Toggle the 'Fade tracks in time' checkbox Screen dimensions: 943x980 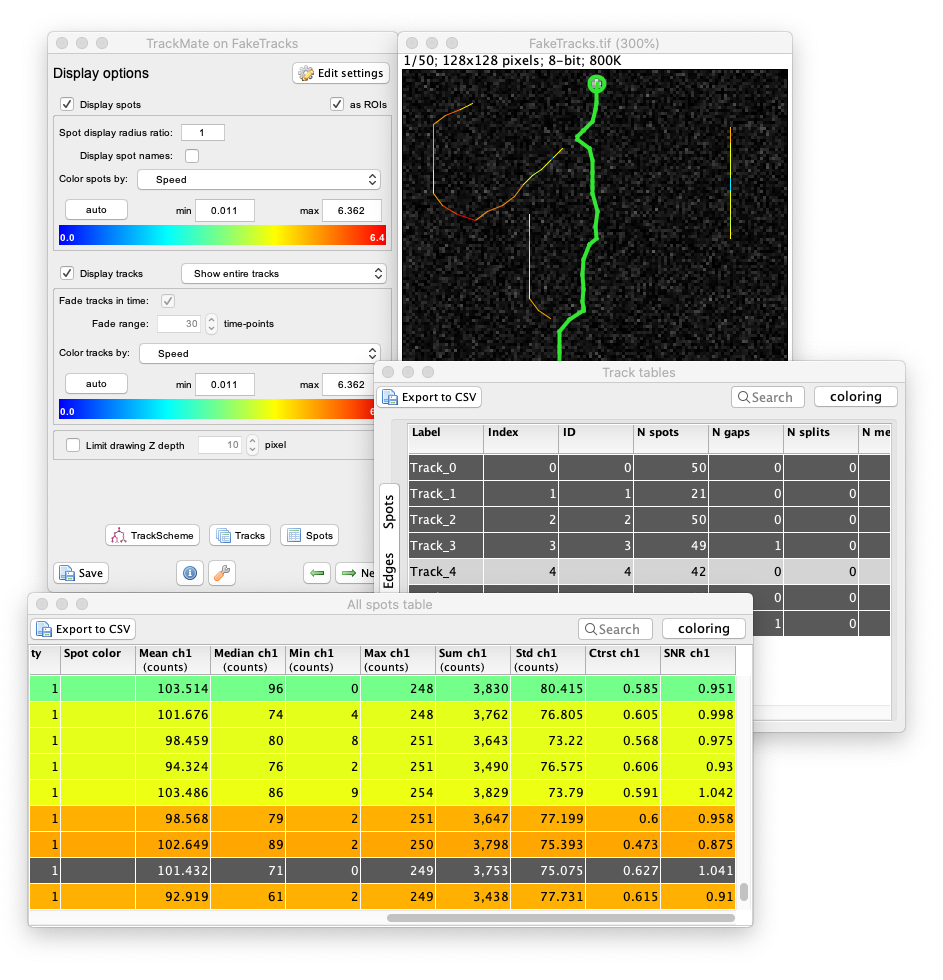[167, 301]
